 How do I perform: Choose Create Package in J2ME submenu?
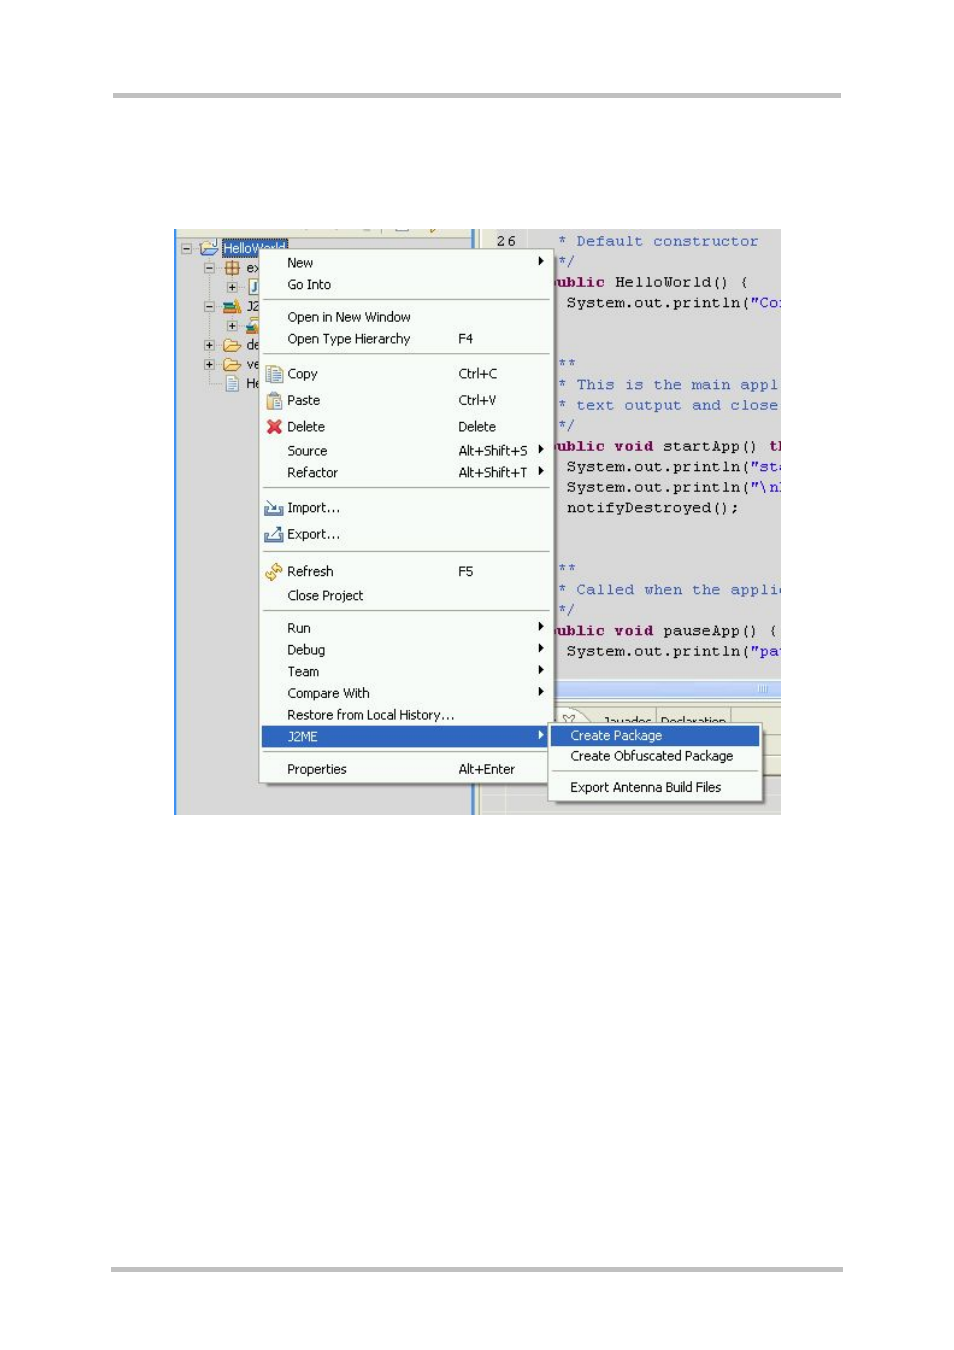[656, 736]
